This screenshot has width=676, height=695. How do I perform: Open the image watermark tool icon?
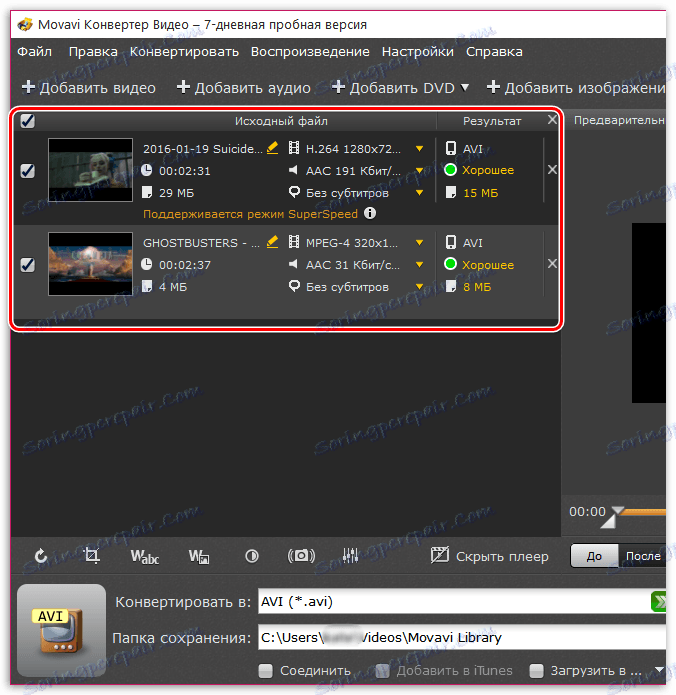(x=199, y=556)
